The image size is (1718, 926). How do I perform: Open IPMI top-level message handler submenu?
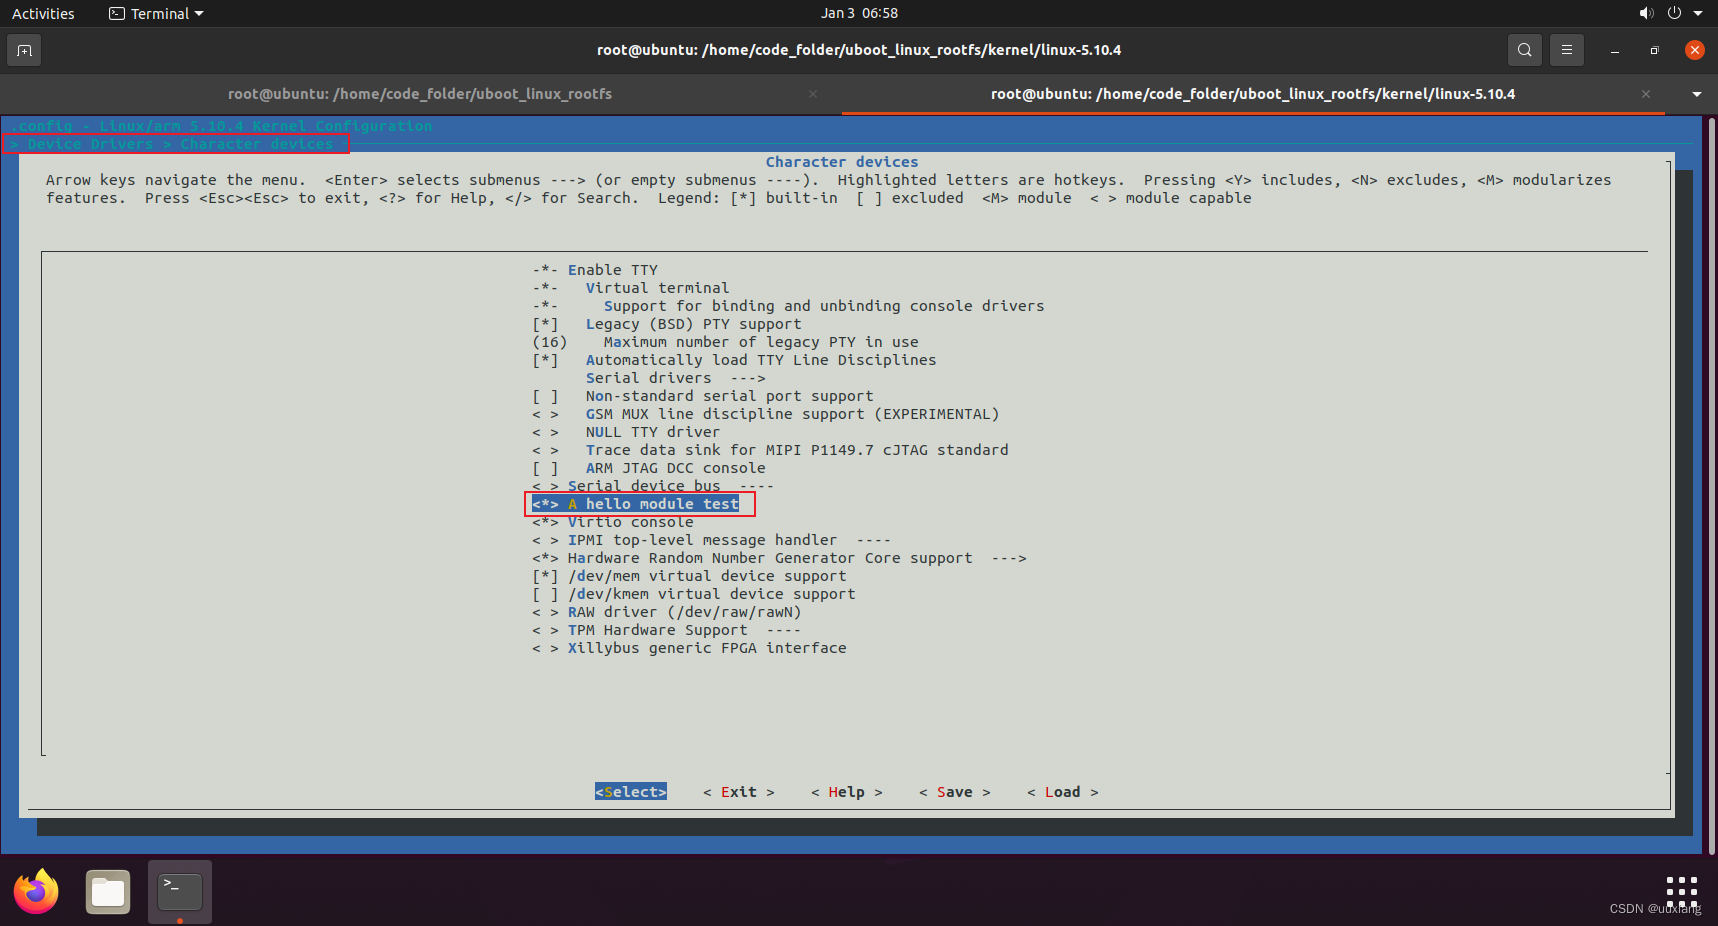point(712,540)
